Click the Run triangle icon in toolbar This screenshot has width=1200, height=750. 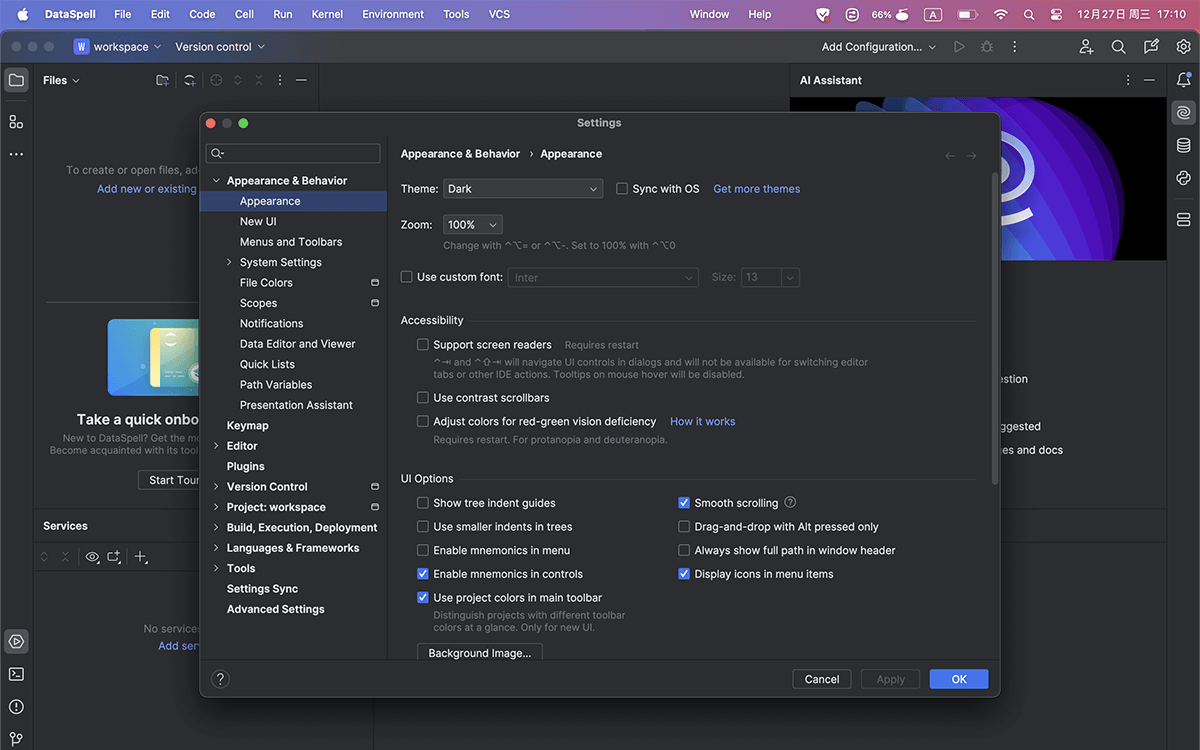960,47
